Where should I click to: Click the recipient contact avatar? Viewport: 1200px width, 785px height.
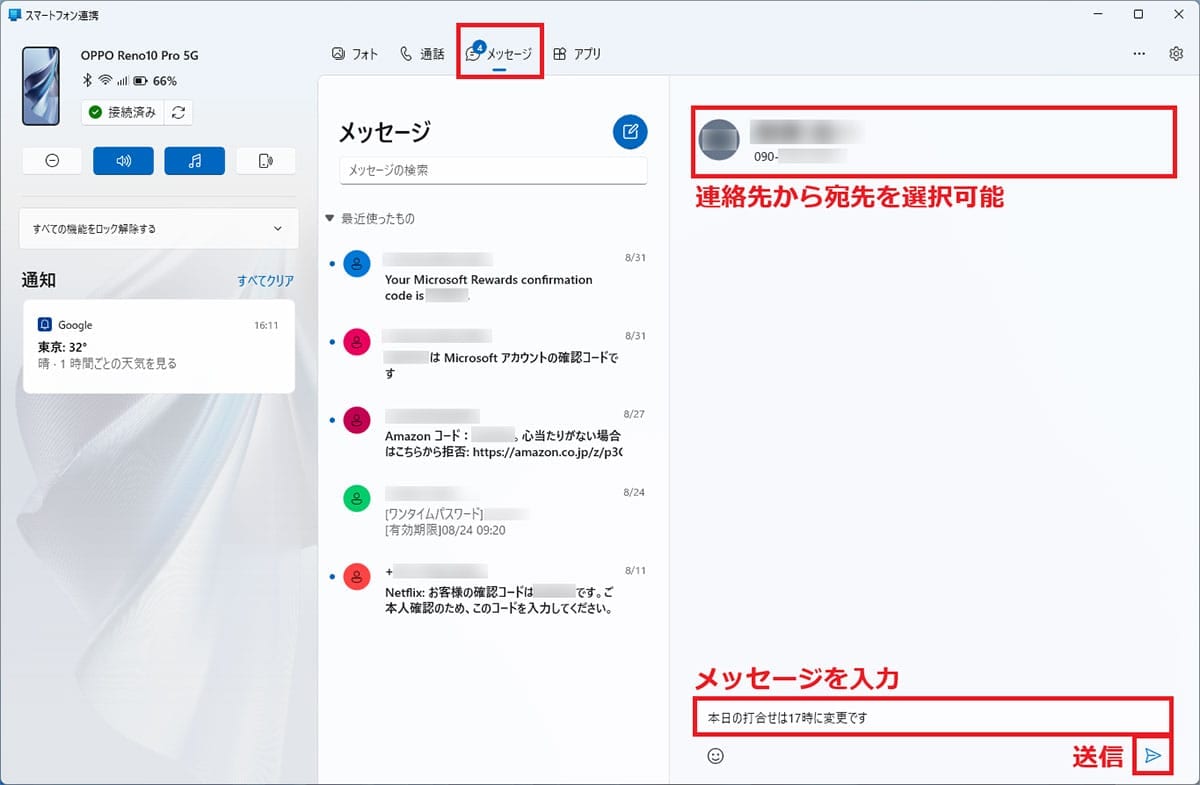click(718, 140)
